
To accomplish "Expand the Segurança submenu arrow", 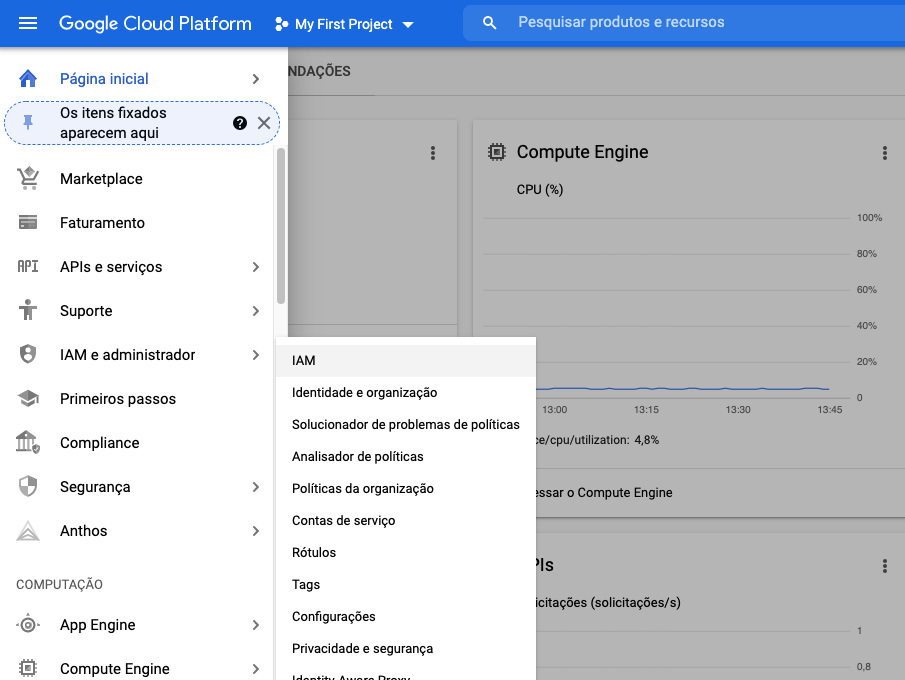I will click(256, 487).
